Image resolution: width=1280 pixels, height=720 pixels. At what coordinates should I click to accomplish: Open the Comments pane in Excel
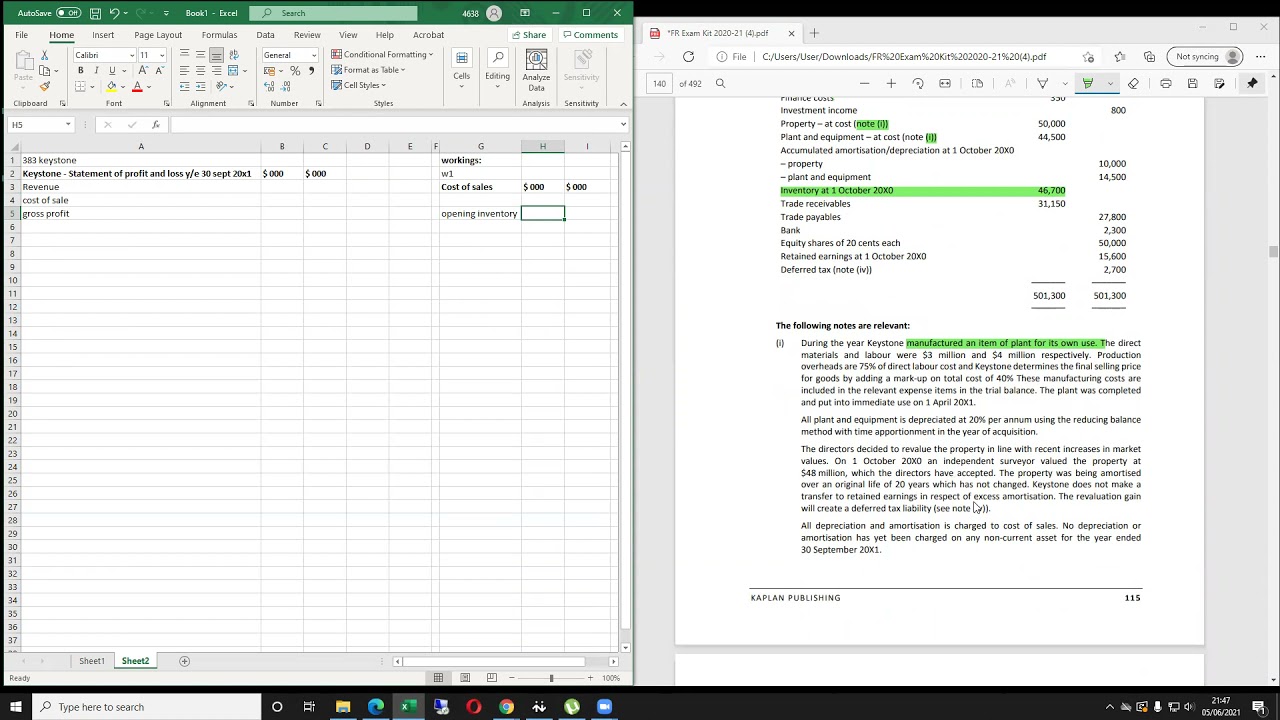590,35
